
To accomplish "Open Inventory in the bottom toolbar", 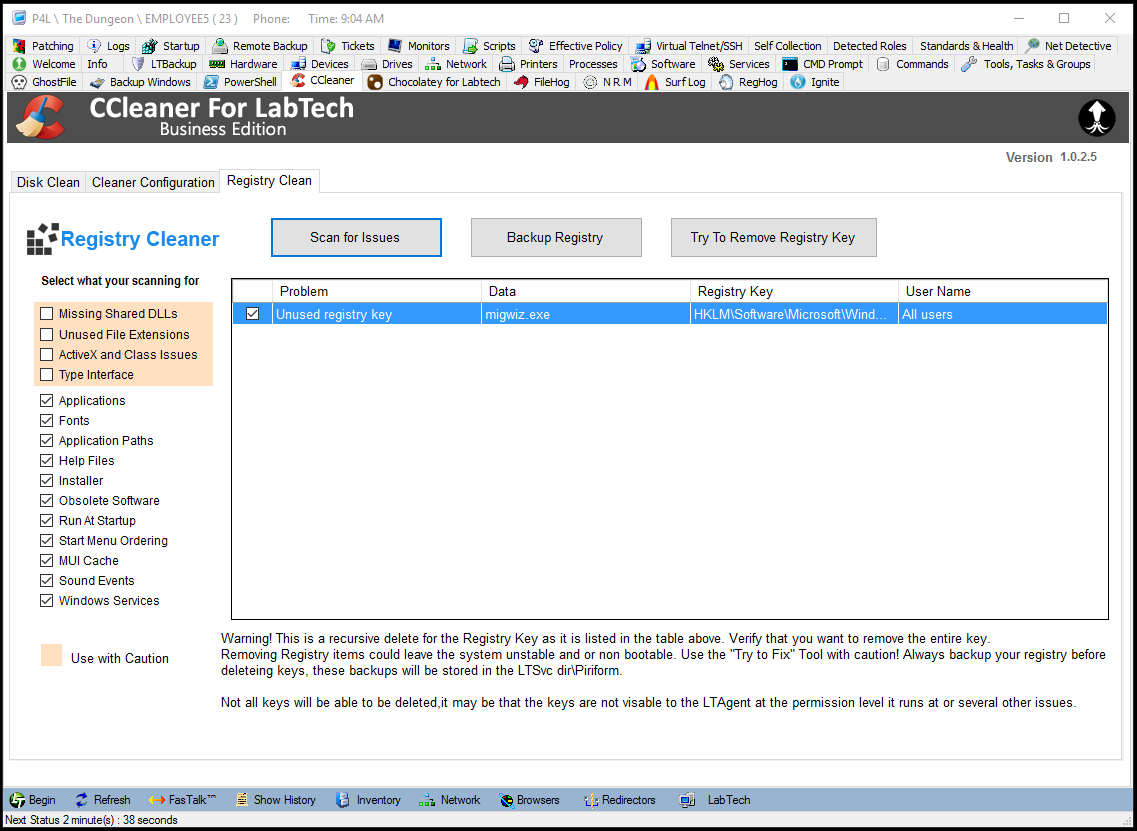I will click(368, 800).
